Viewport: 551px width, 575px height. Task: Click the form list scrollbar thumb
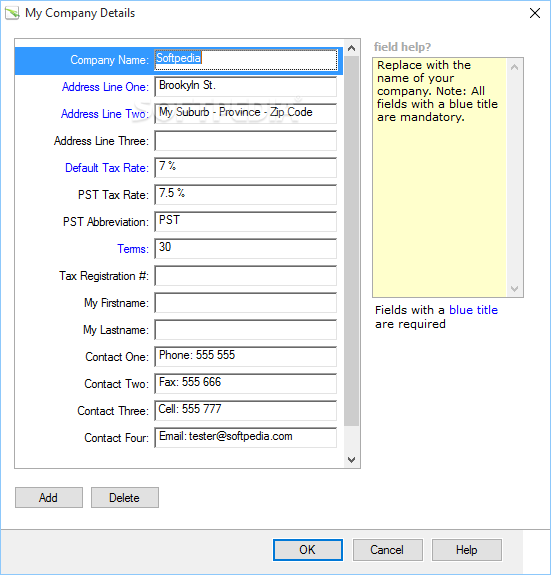click(351, 241)
